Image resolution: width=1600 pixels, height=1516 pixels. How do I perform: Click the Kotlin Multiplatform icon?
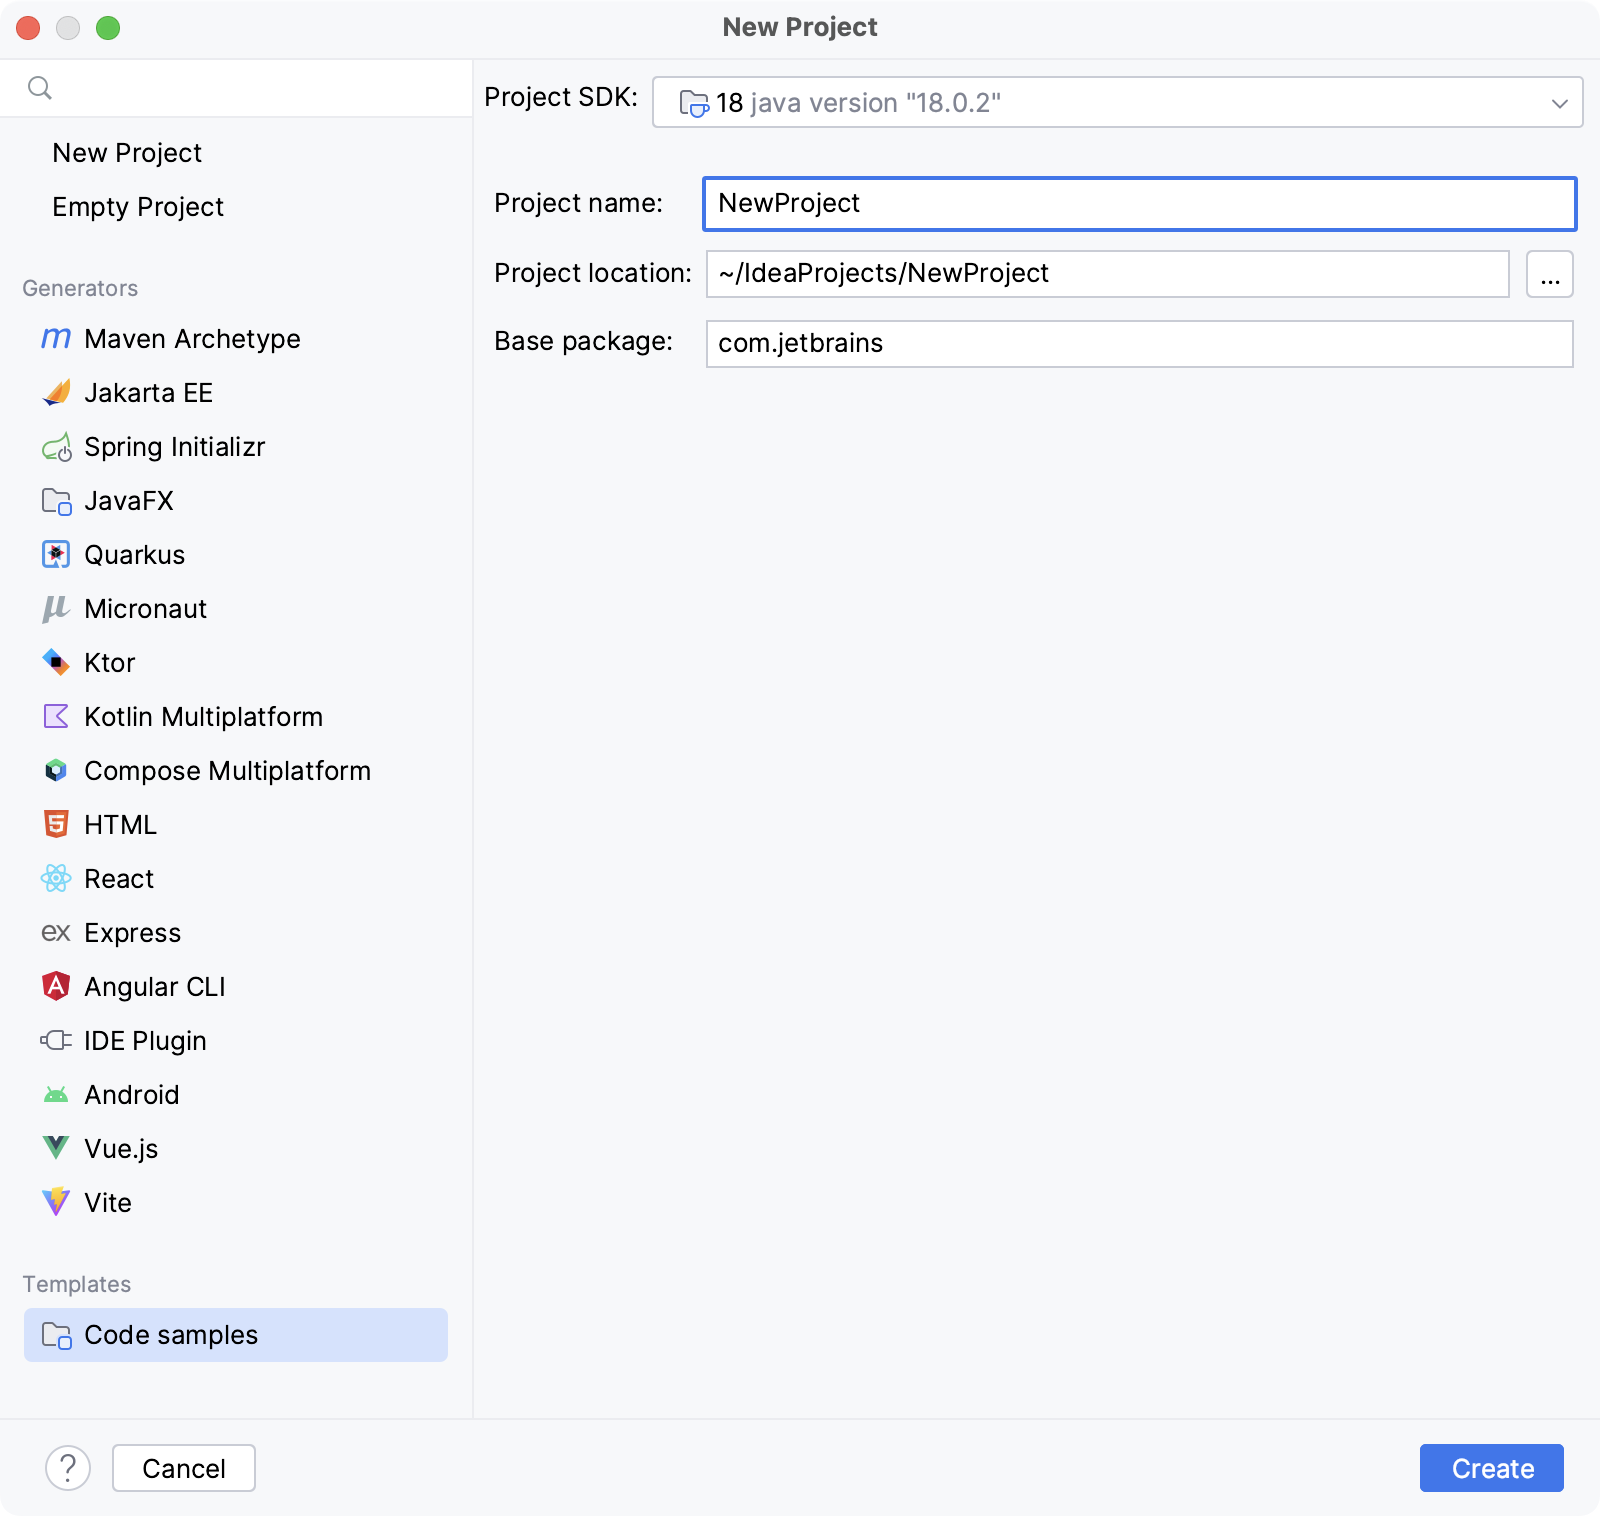point(56,716)
